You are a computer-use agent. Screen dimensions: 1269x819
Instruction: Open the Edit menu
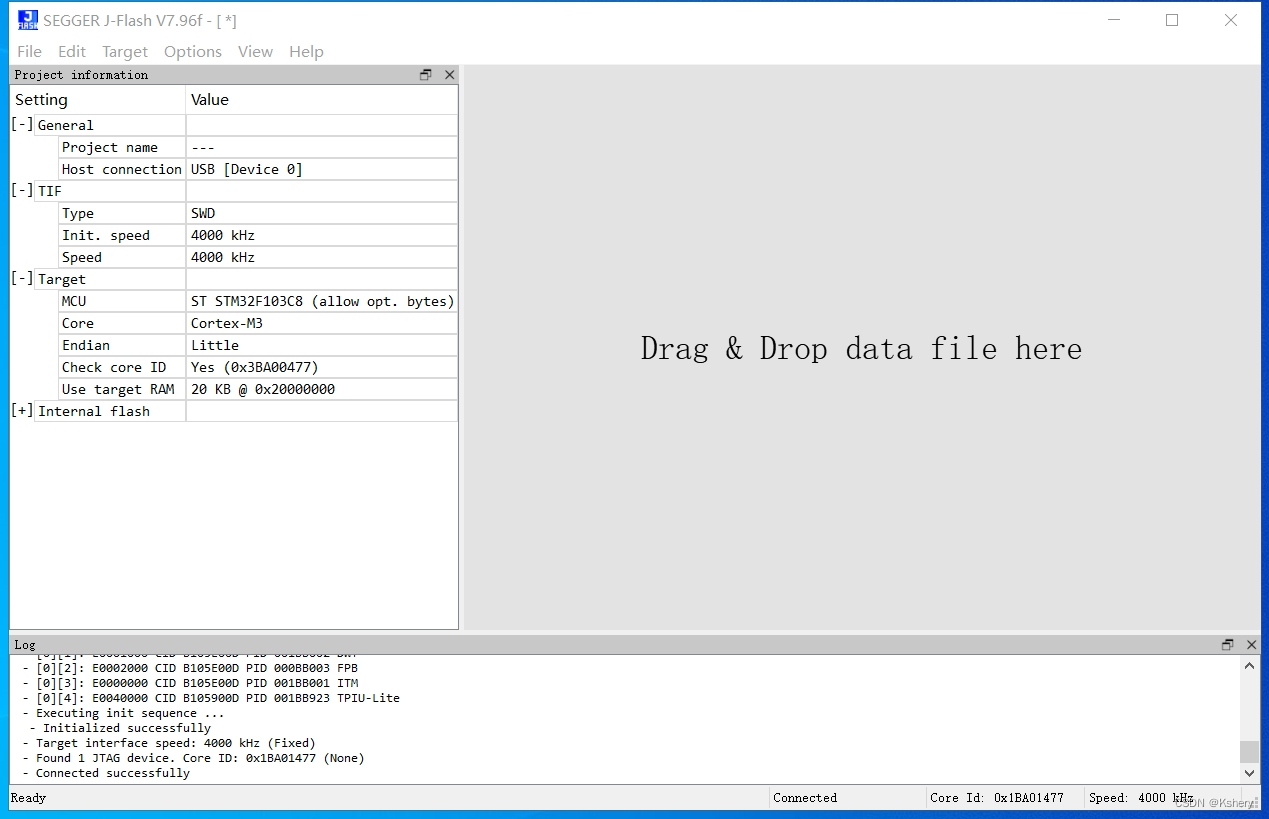tap(72, 52)
